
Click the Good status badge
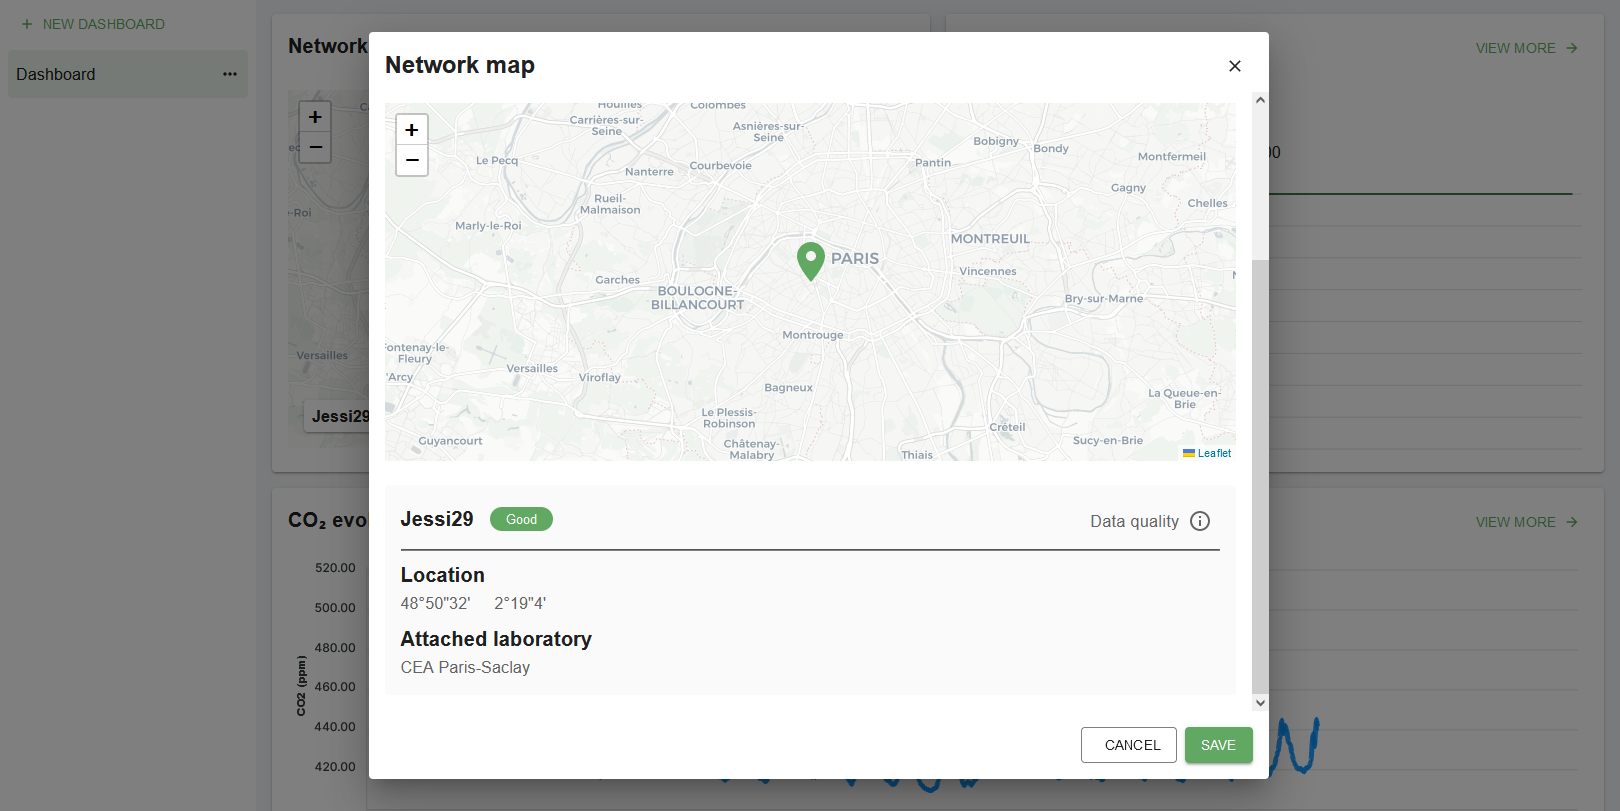pyautogui.click(x=521, y=519)
